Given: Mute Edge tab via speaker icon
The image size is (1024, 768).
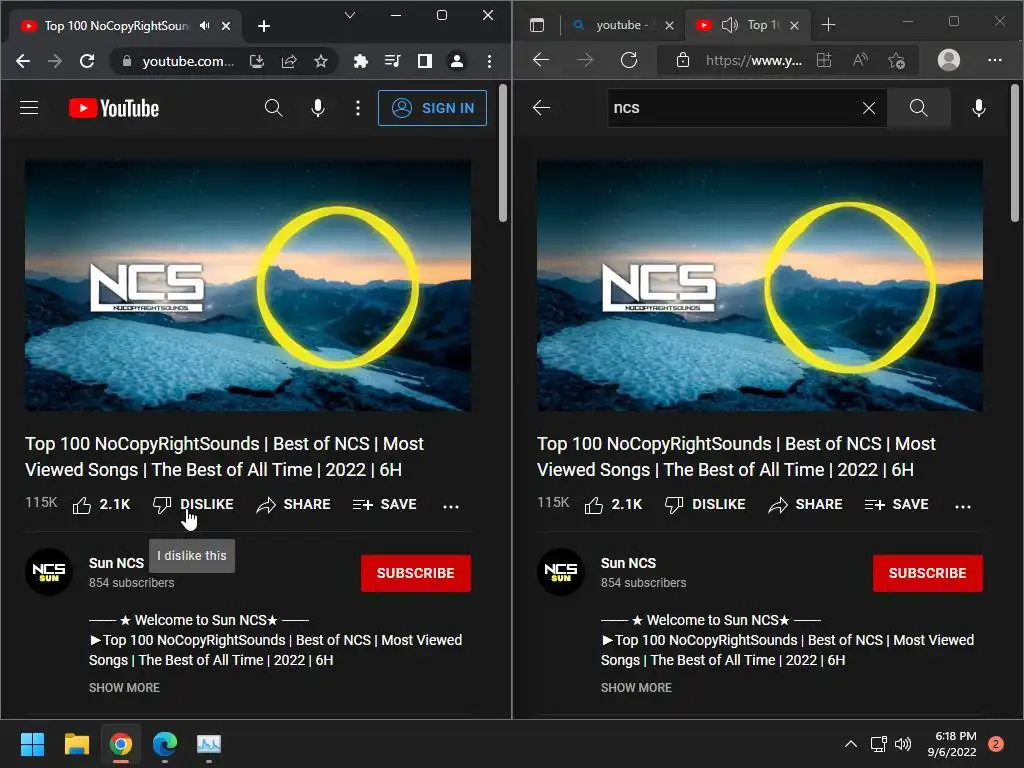Looking at the screenshot, I should pos(729,25).
